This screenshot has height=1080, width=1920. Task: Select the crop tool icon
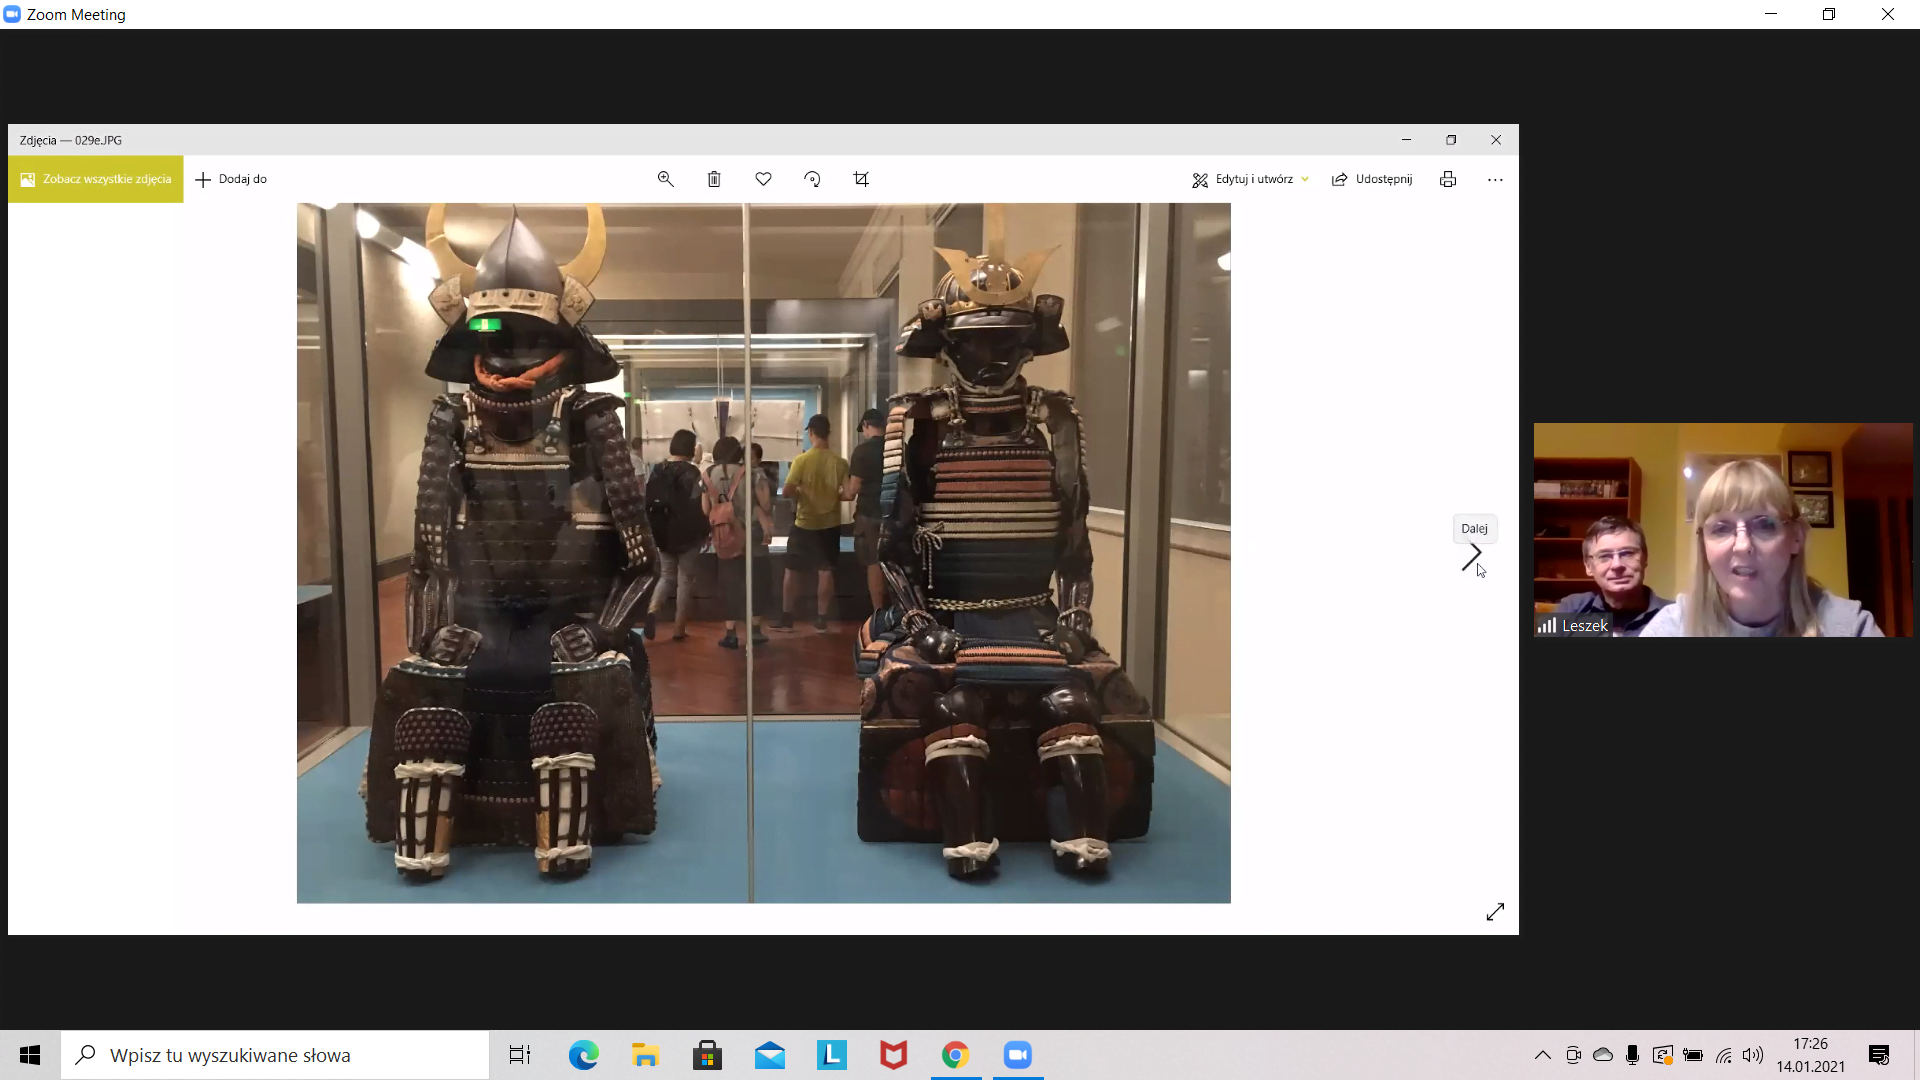point(861,179)
